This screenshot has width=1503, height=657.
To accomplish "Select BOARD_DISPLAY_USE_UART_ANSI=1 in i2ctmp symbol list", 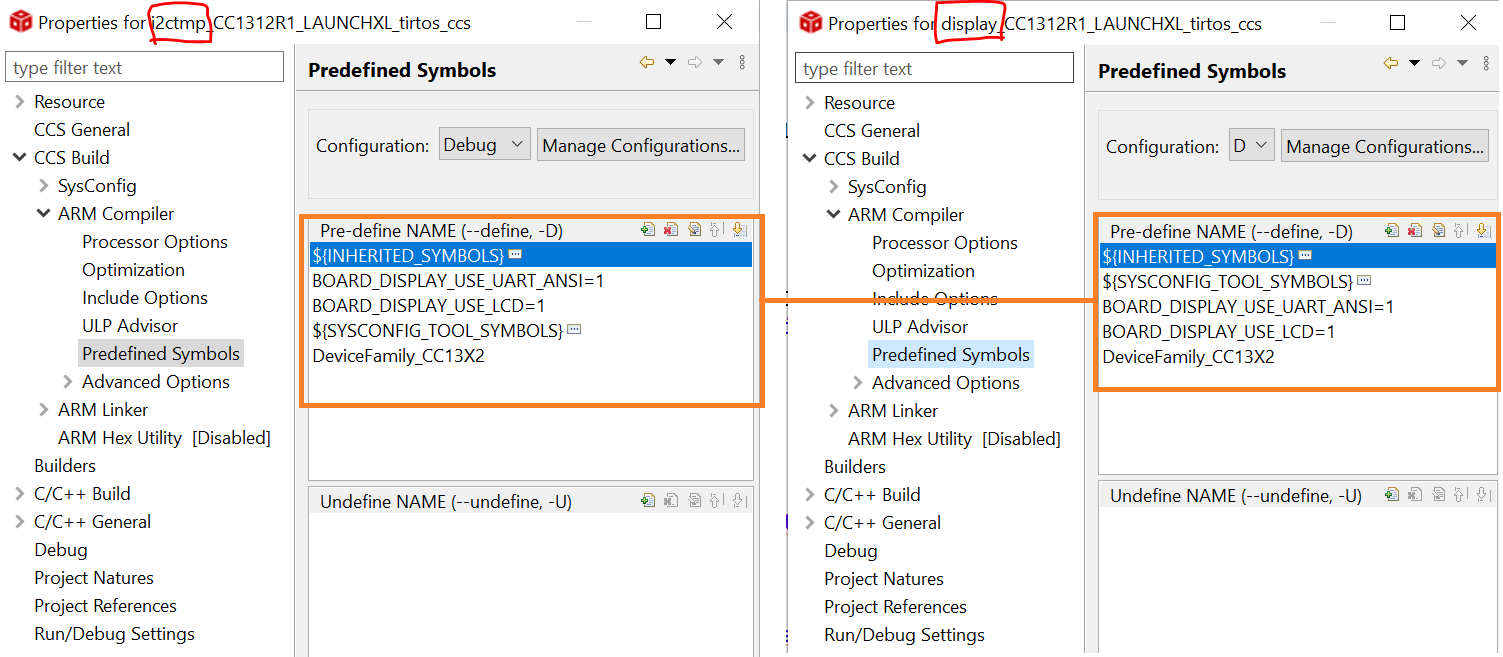I will coord(458,280).
